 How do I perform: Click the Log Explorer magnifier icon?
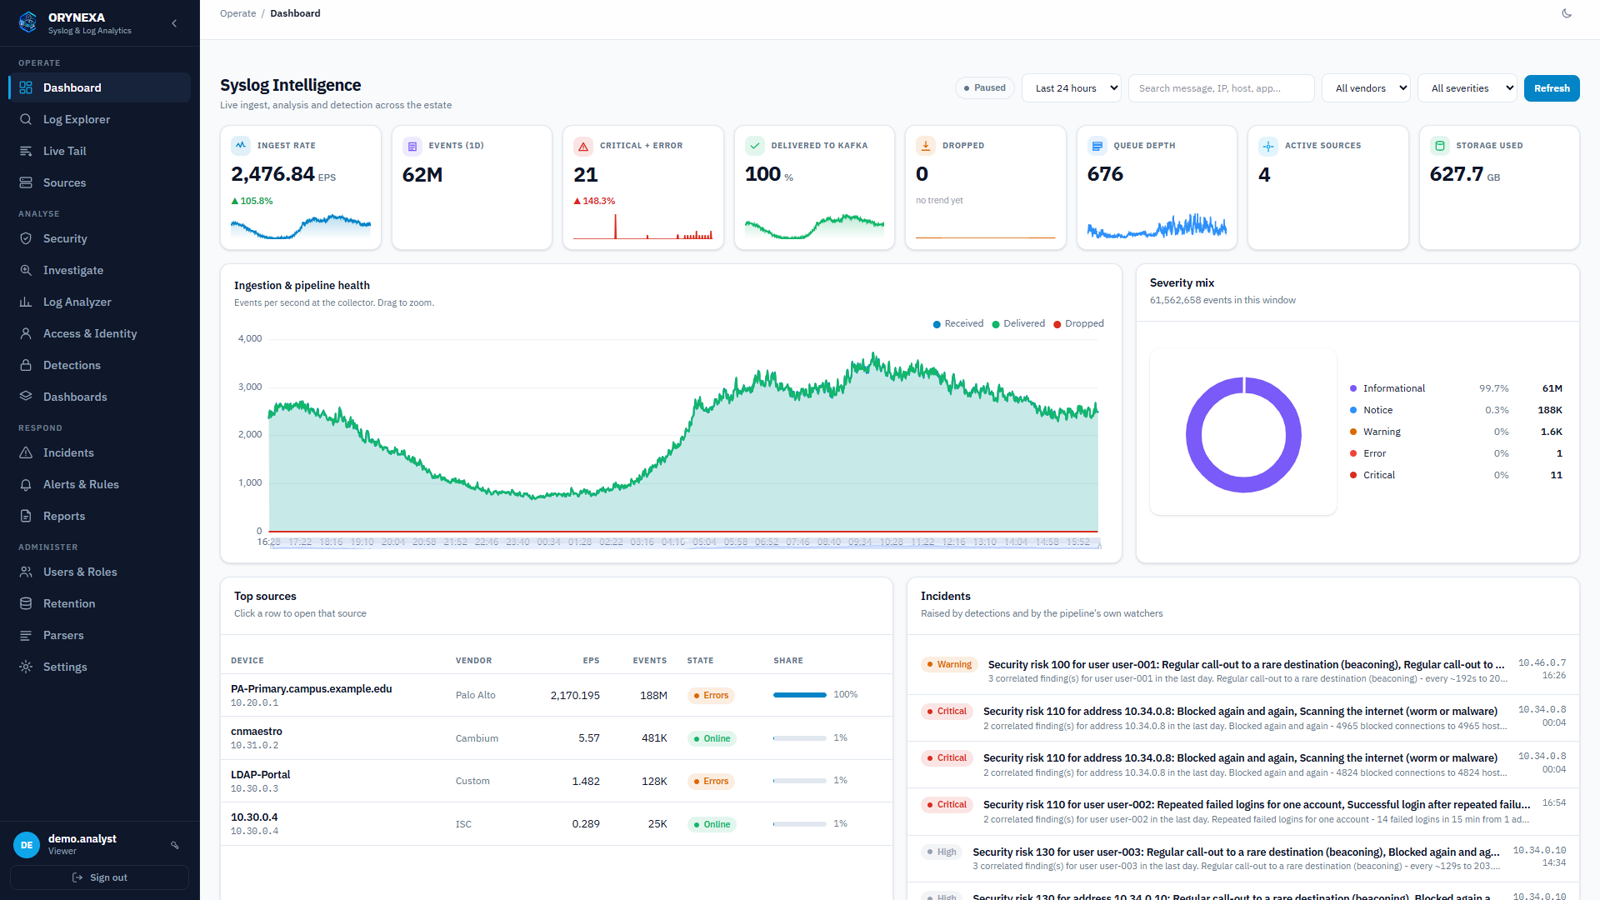click(x=26, y=119)
